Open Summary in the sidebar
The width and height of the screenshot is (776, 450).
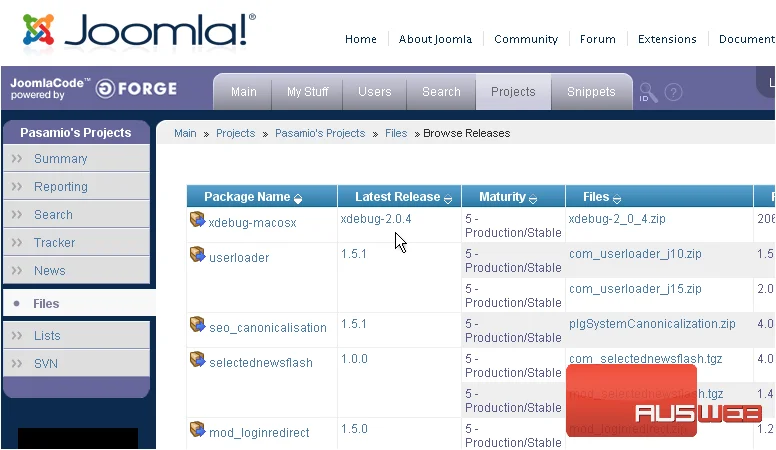tap(76, 158)
